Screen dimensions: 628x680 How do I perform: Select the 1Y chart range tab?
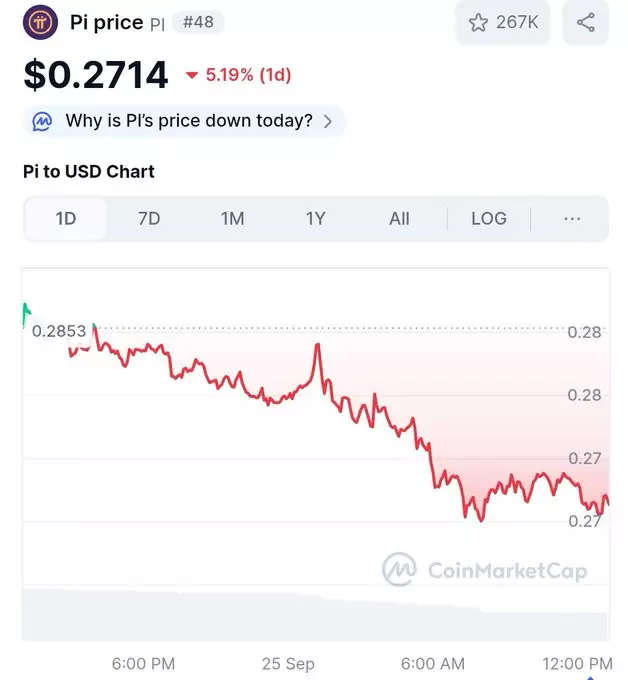point(316,219)
